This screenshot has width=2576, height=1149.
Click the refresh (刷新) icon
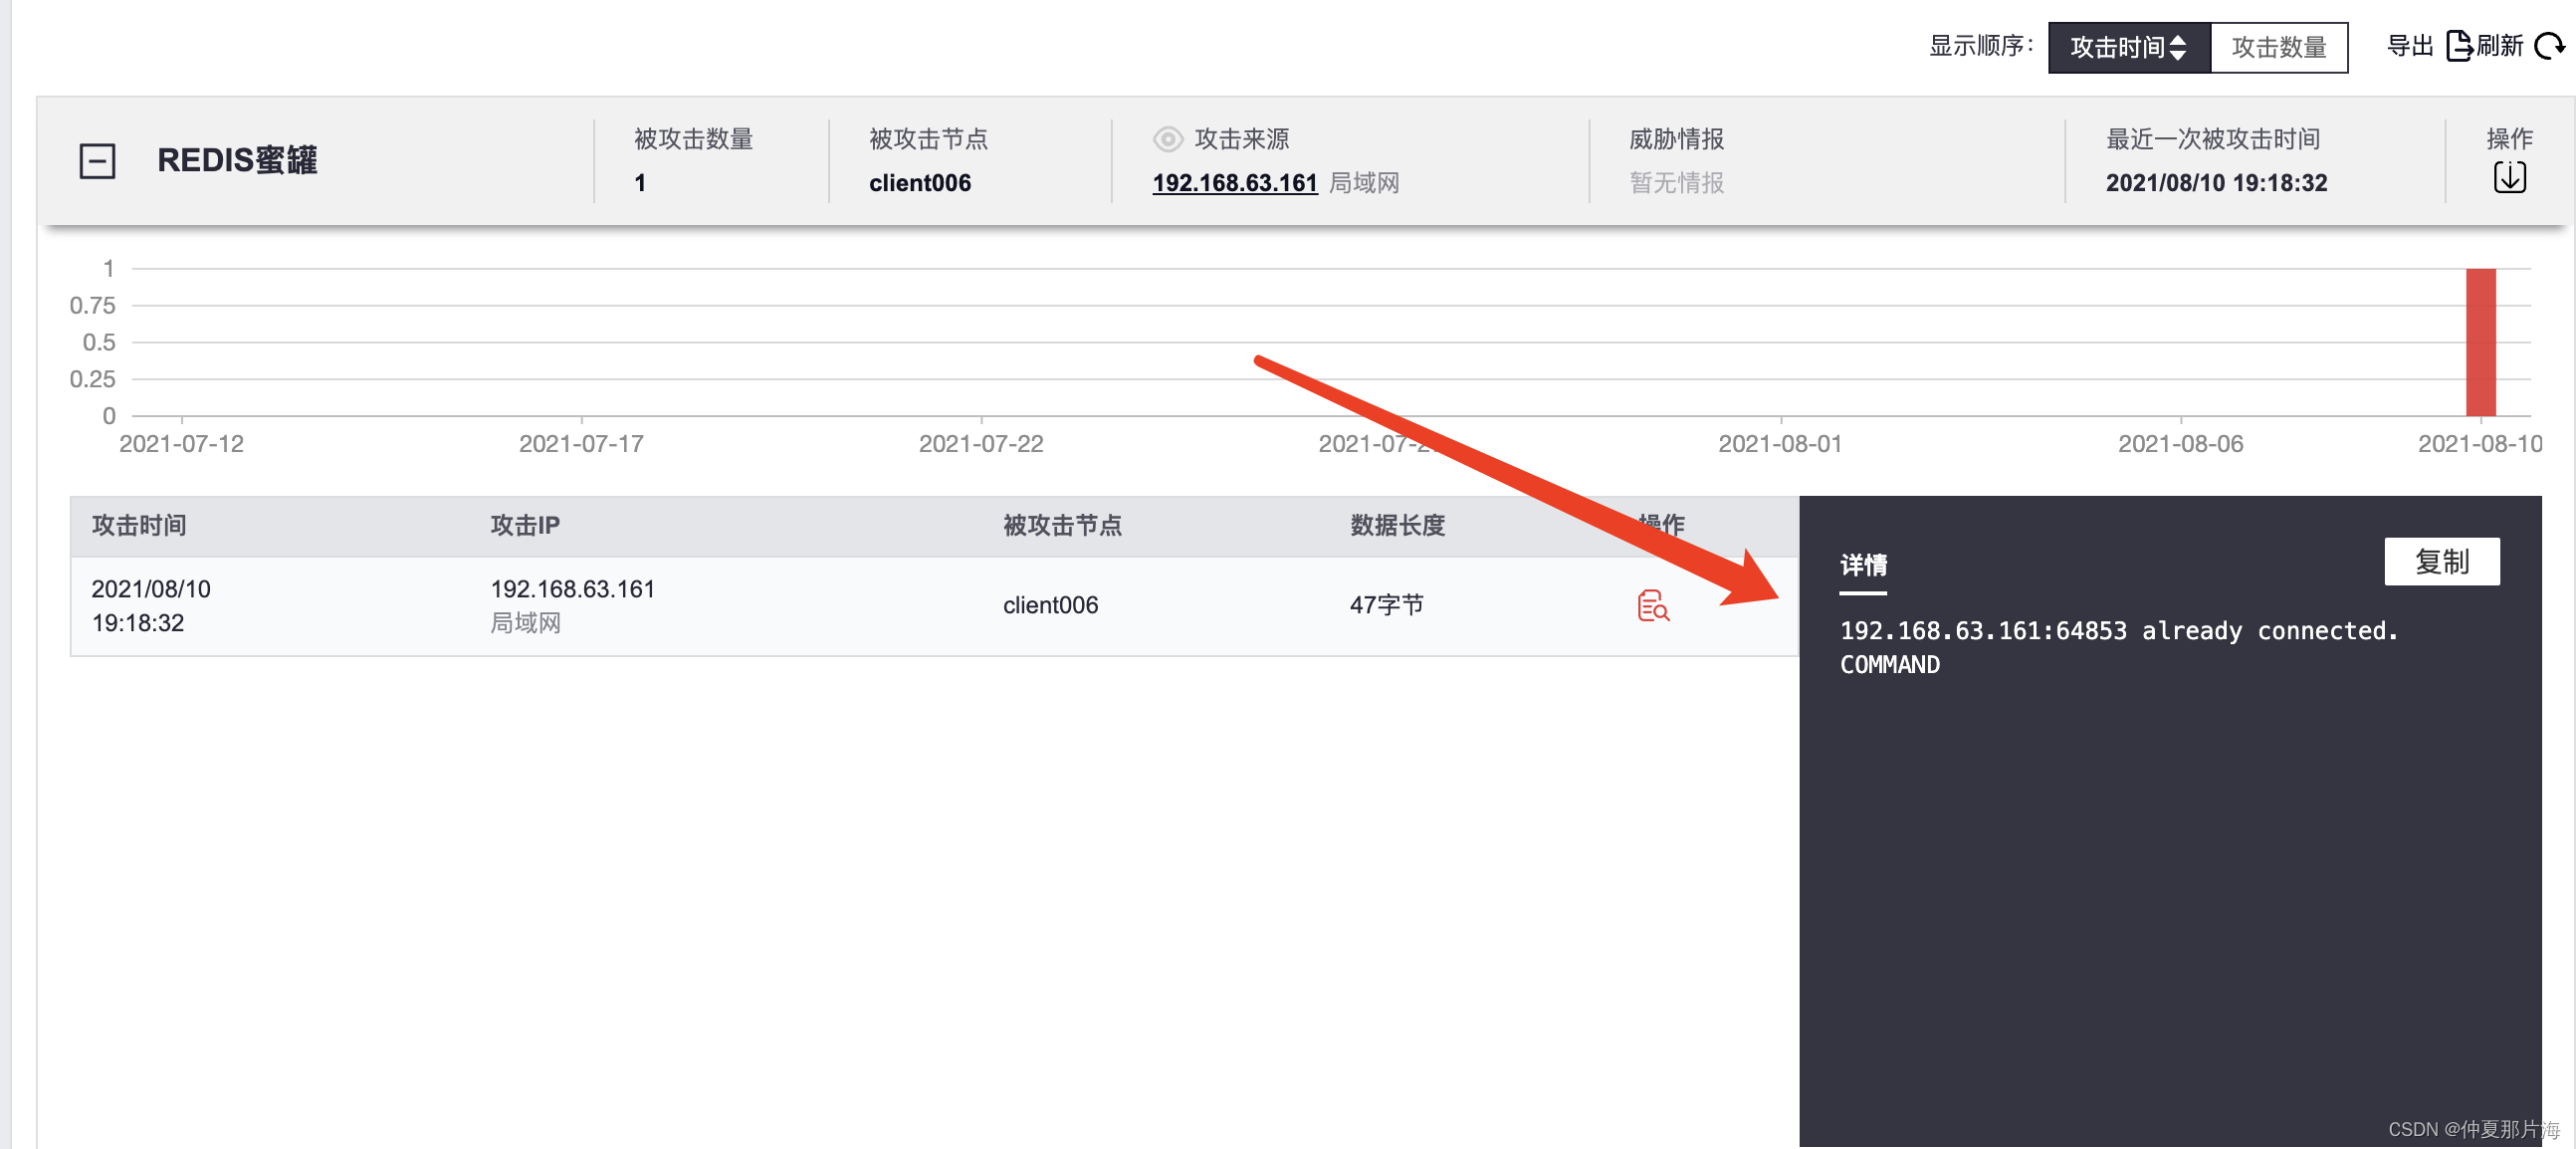pyautogui.click(x=2548, y=46)
